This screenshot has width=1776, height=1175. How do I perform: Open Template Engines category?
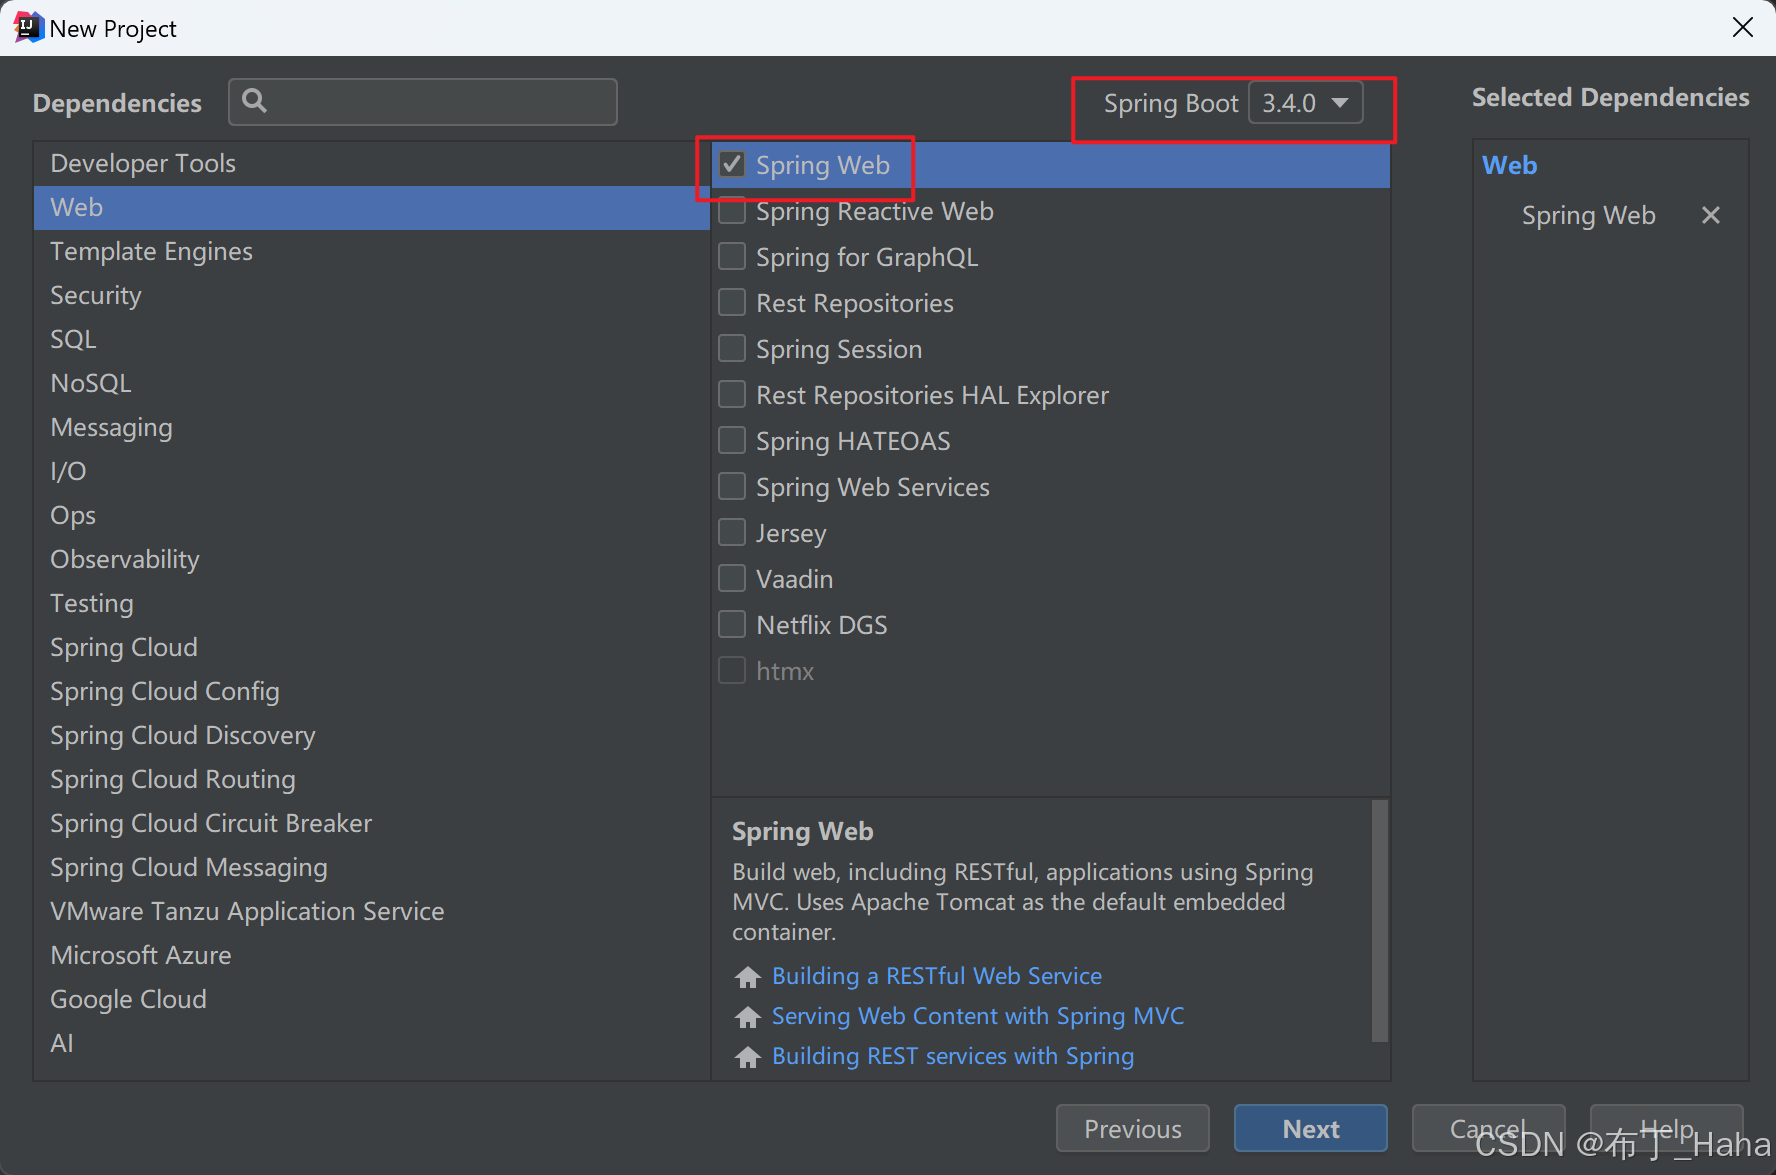371,251
